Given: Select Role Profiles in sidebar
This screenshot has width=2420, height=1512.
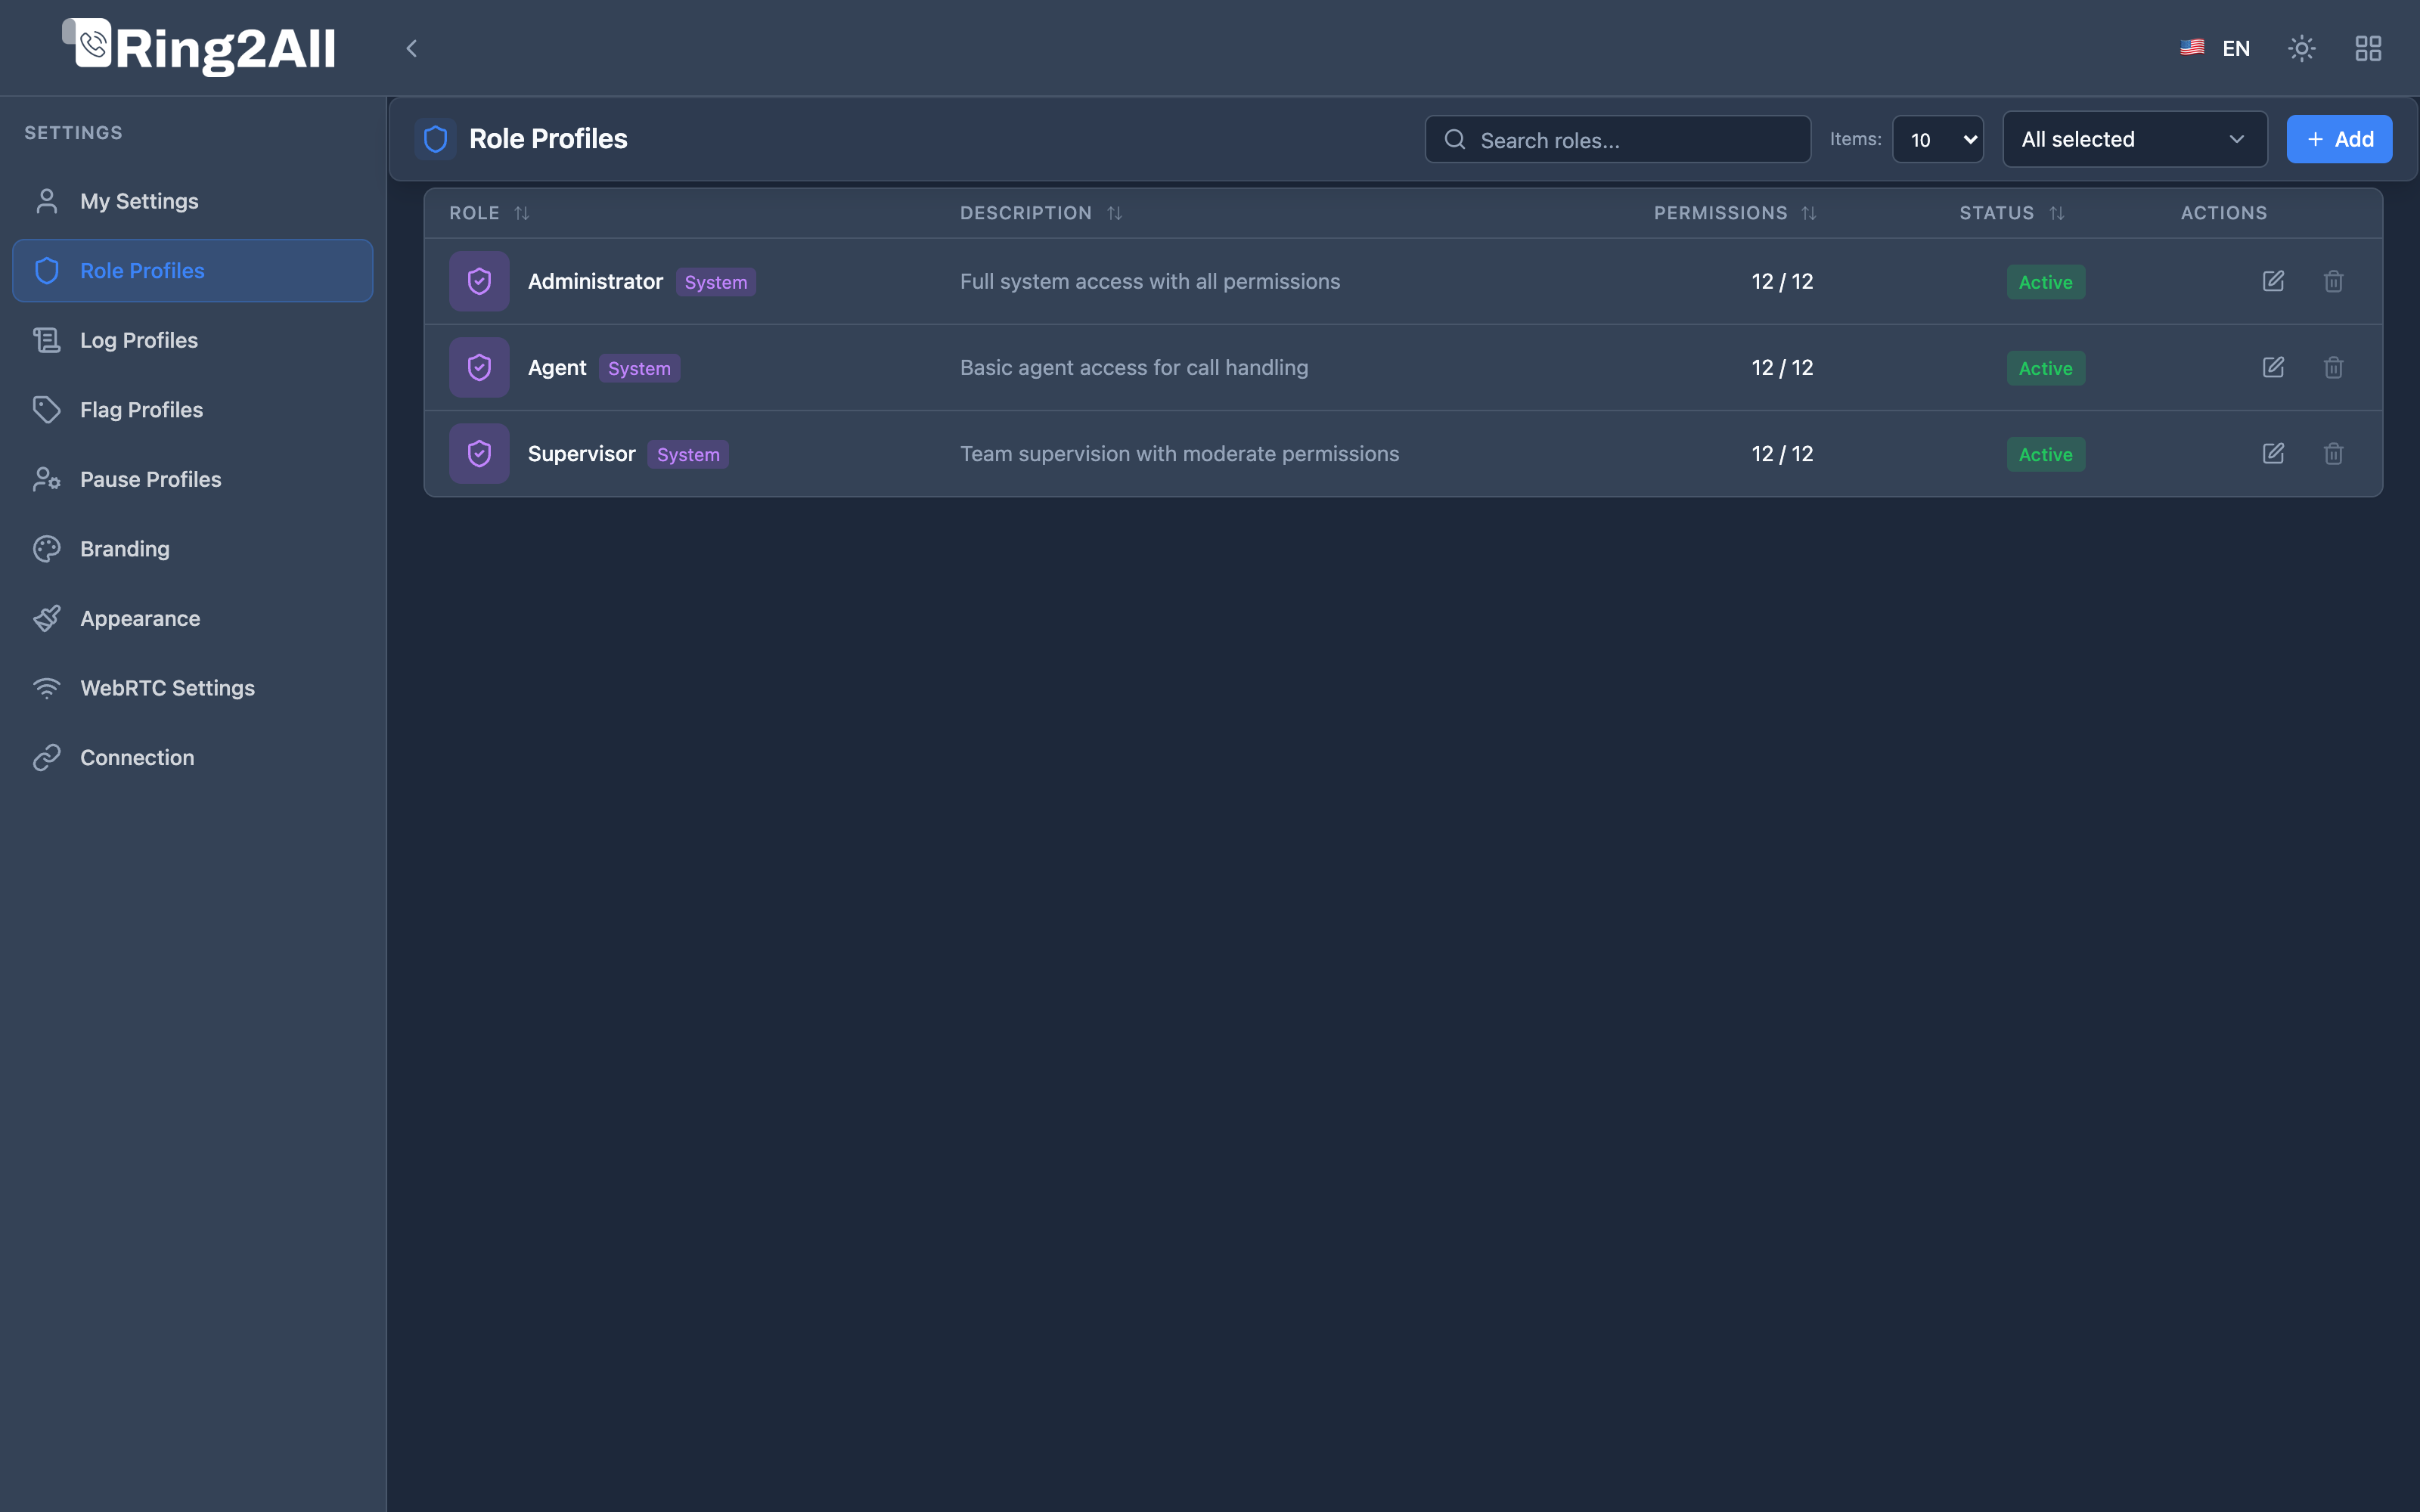Looking at the screenshot, I should 192,270.
